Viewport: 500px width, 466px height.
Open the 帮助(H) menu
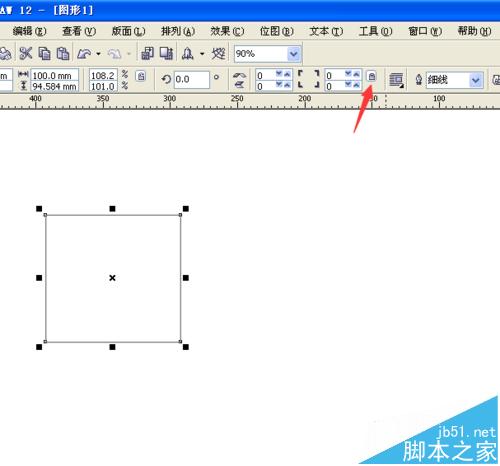[474, 31]
